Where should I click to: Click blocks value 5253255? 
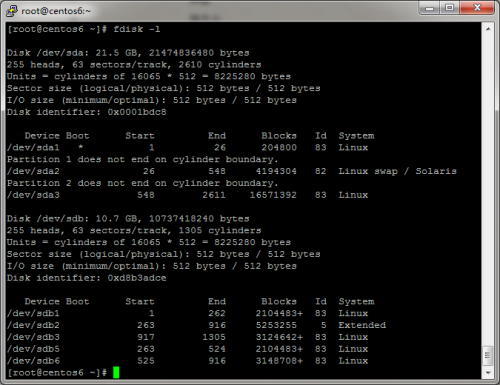coord(276,325)
